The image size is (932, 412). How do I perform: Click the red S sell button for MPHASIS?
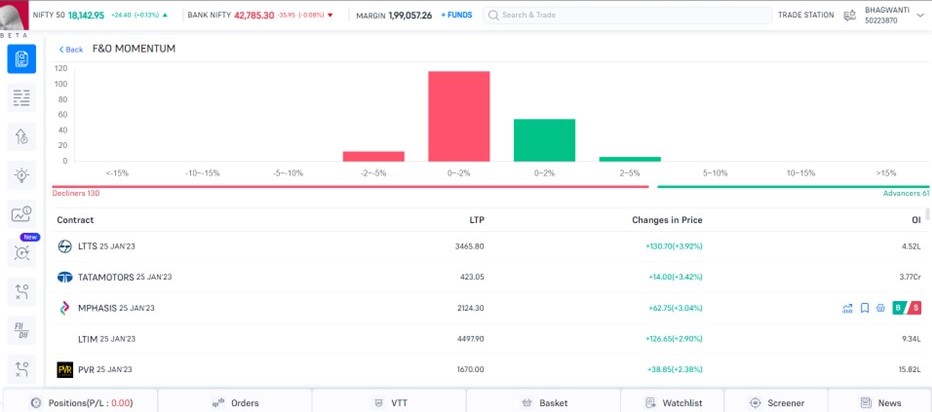pos(915,308)
